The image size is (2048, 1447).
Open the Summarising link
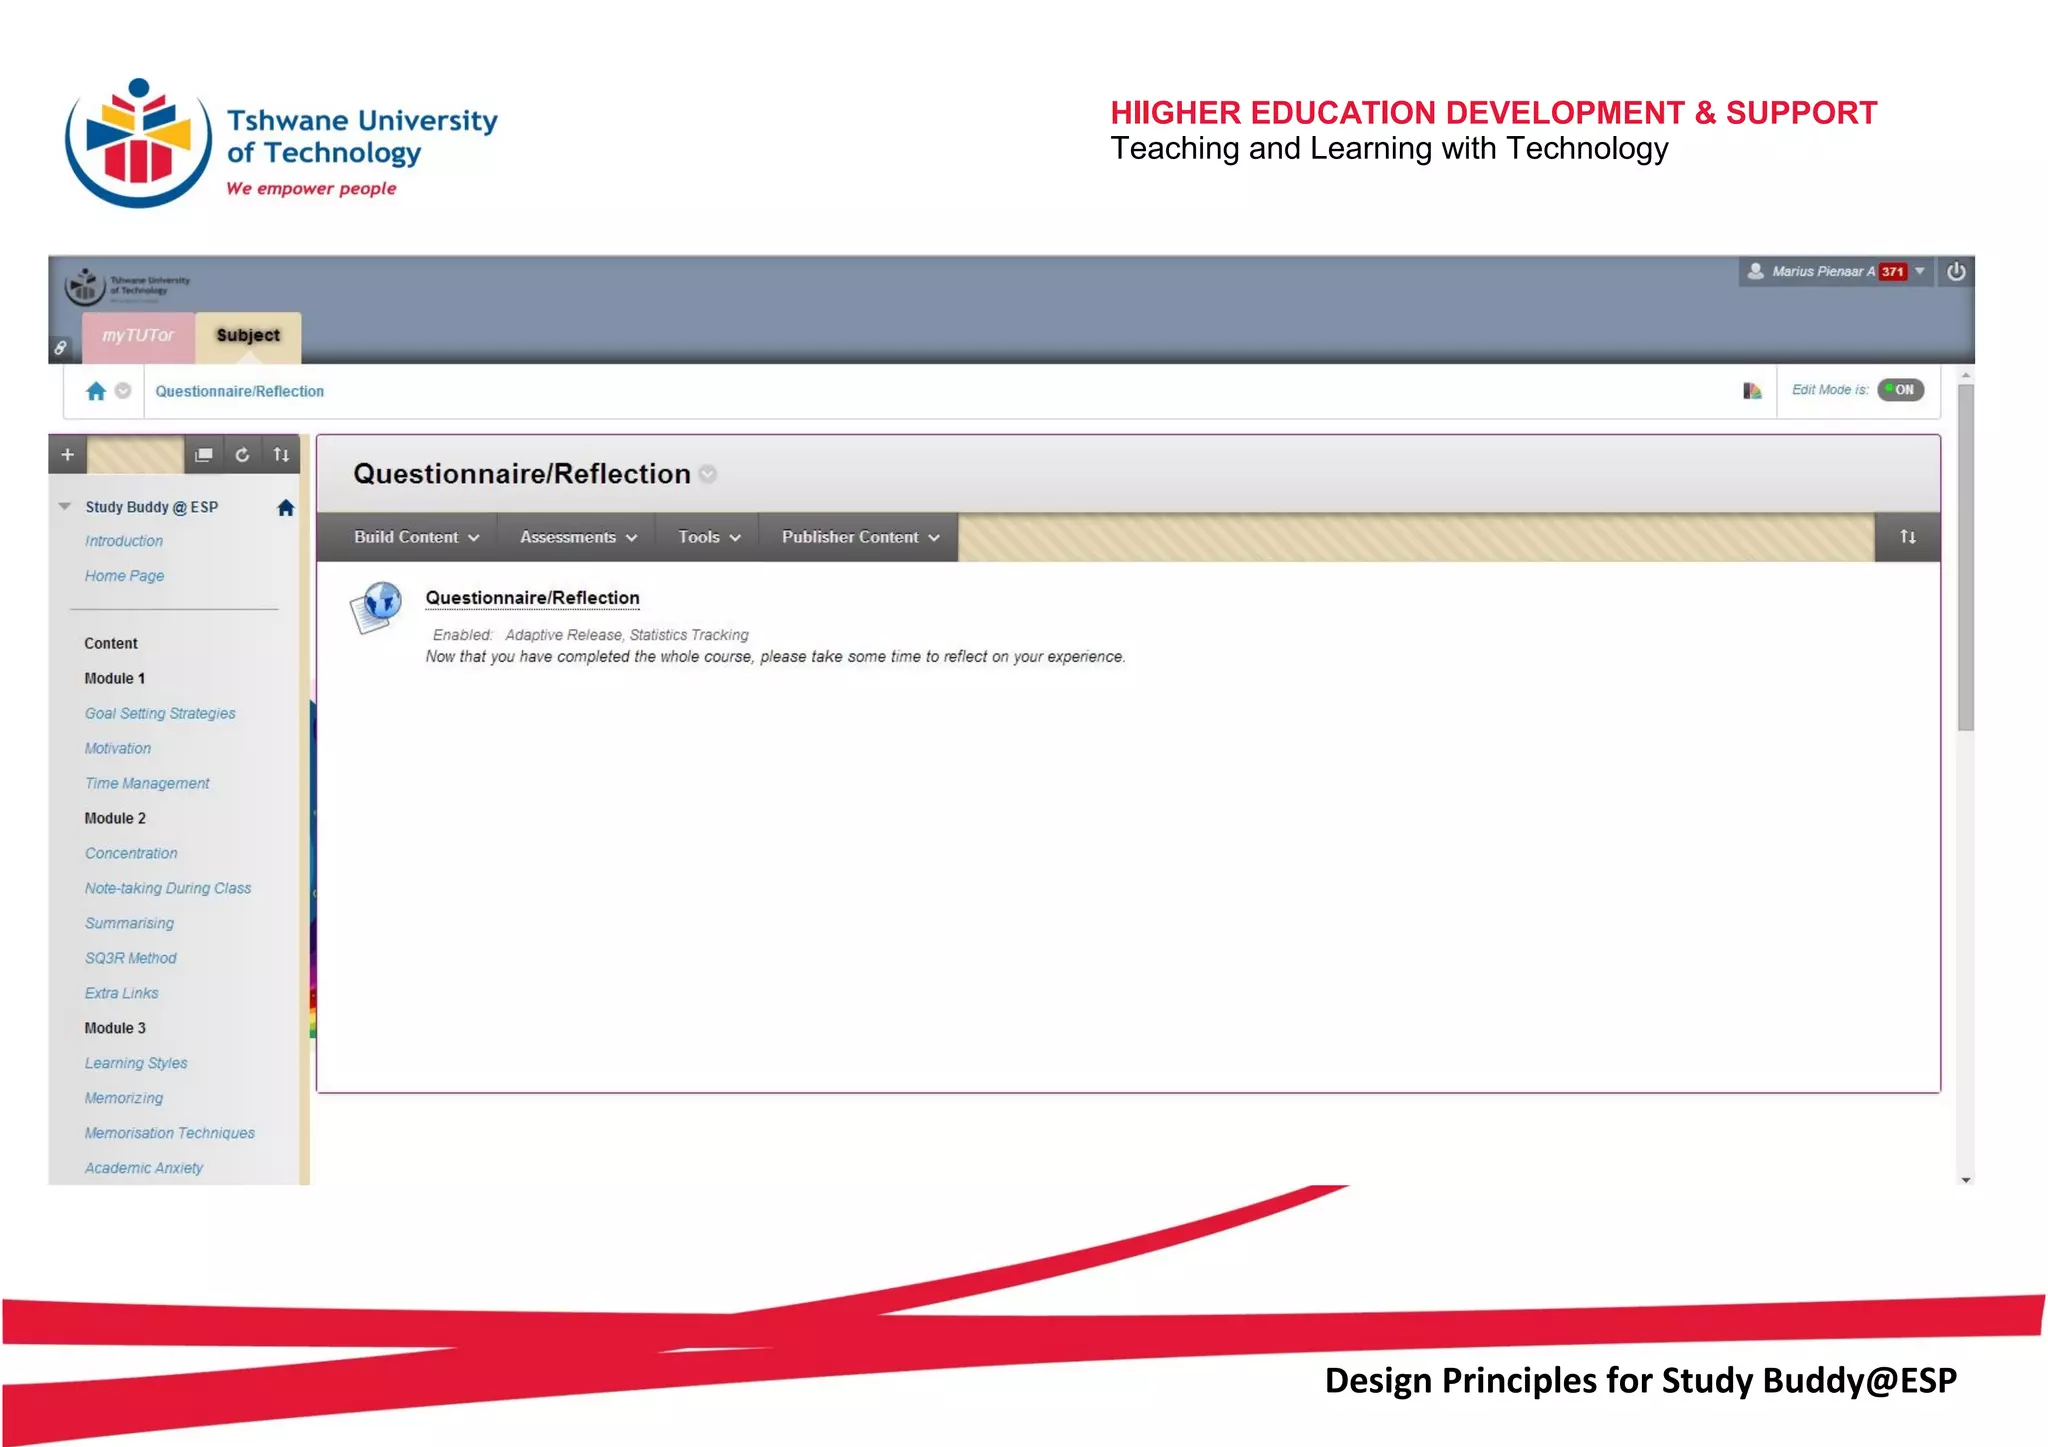pyautogui.click(x=129, y=924)
